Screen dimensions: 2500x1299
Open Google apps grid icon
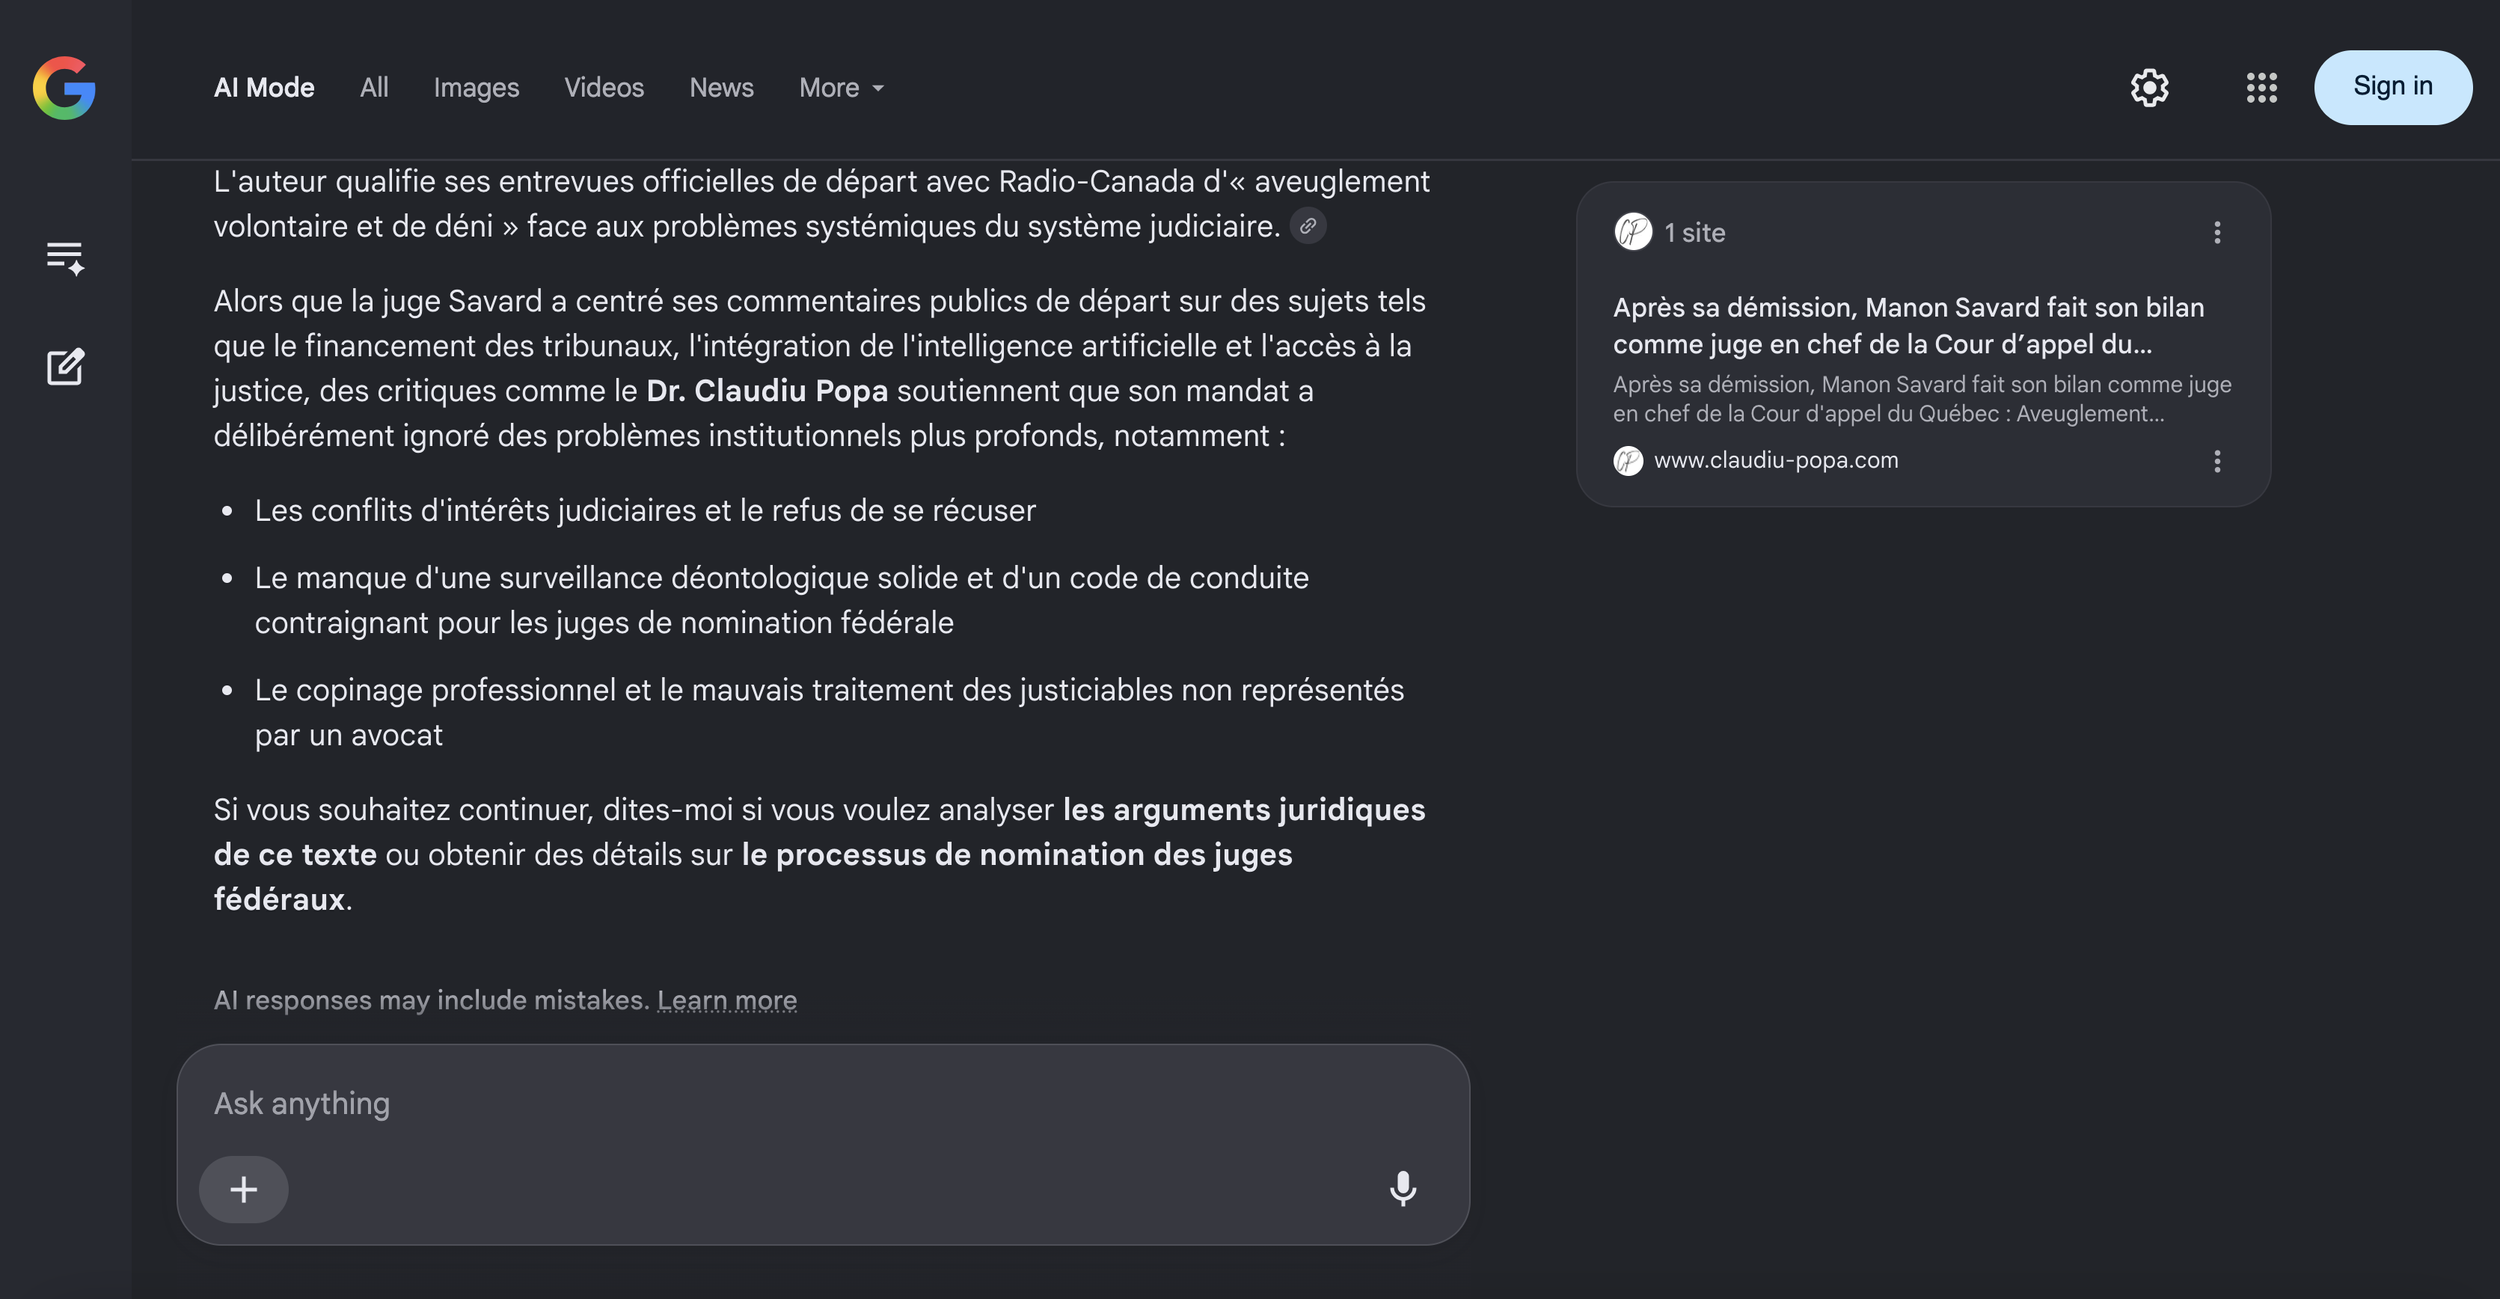[x=2261, y=88]
